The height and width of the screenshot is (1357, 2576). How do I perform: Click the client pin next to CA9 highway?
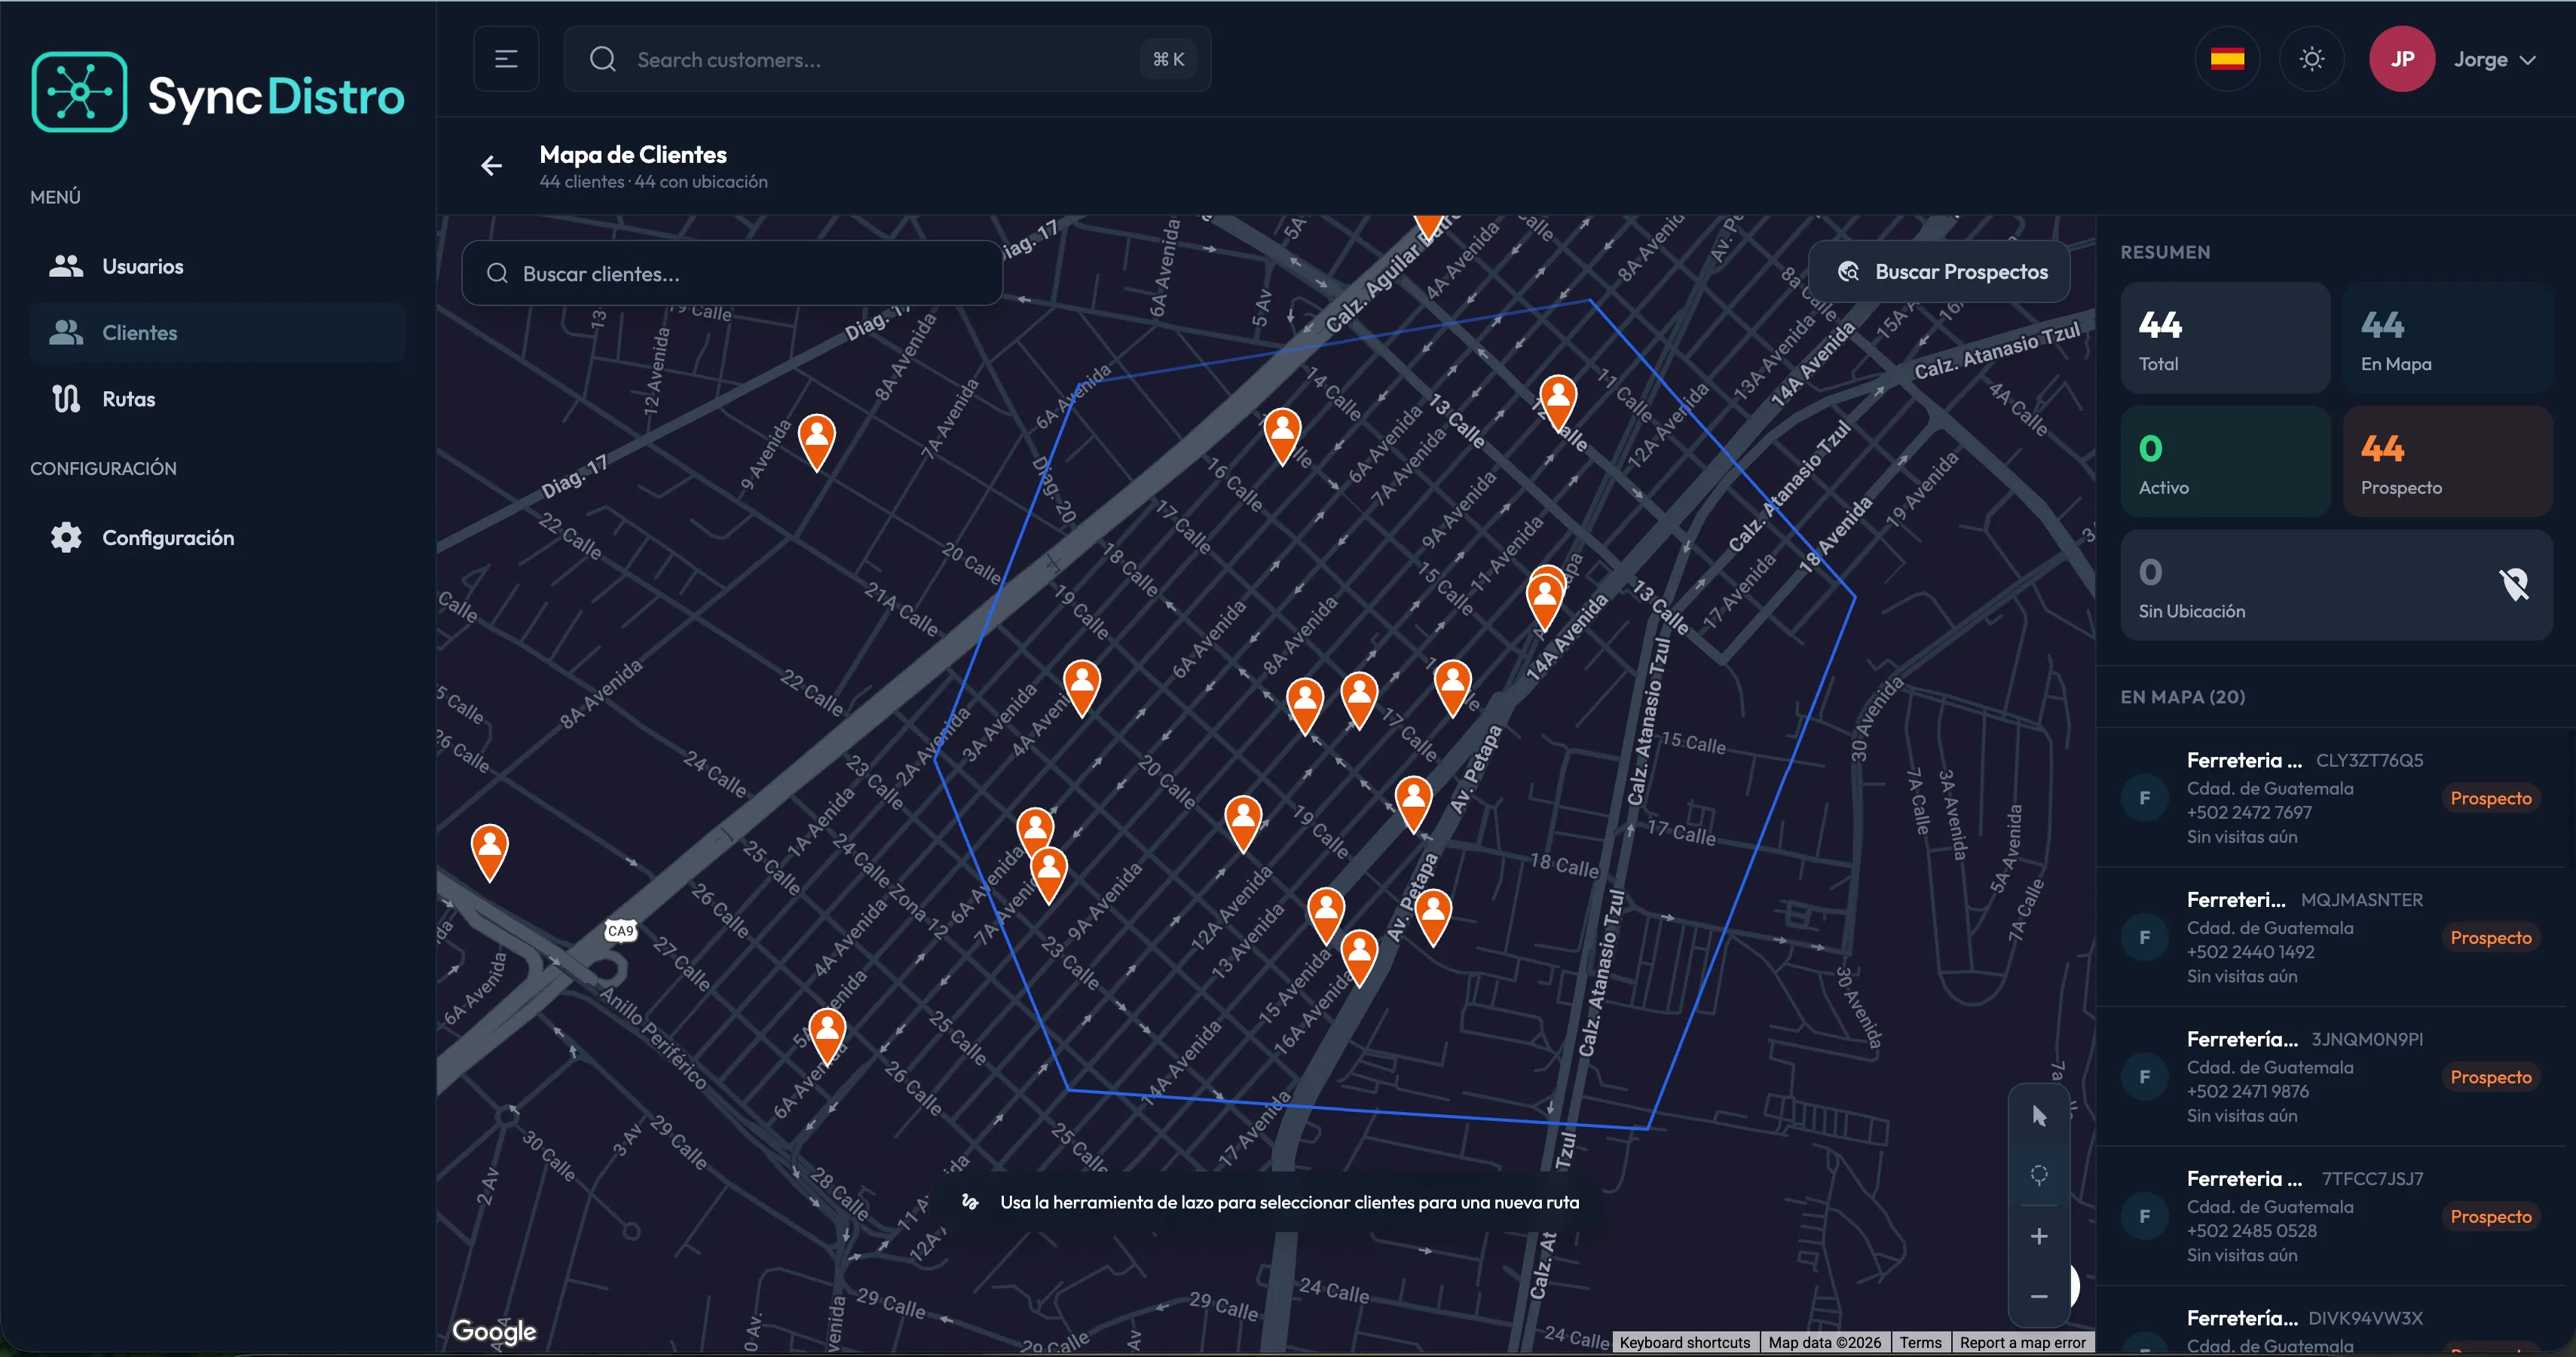[x=489, y=852]
